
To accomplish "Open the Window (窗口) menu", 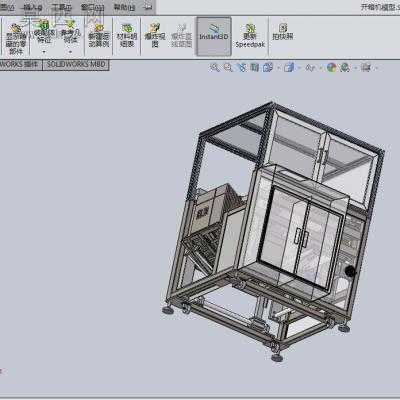I will coord(93,7).
